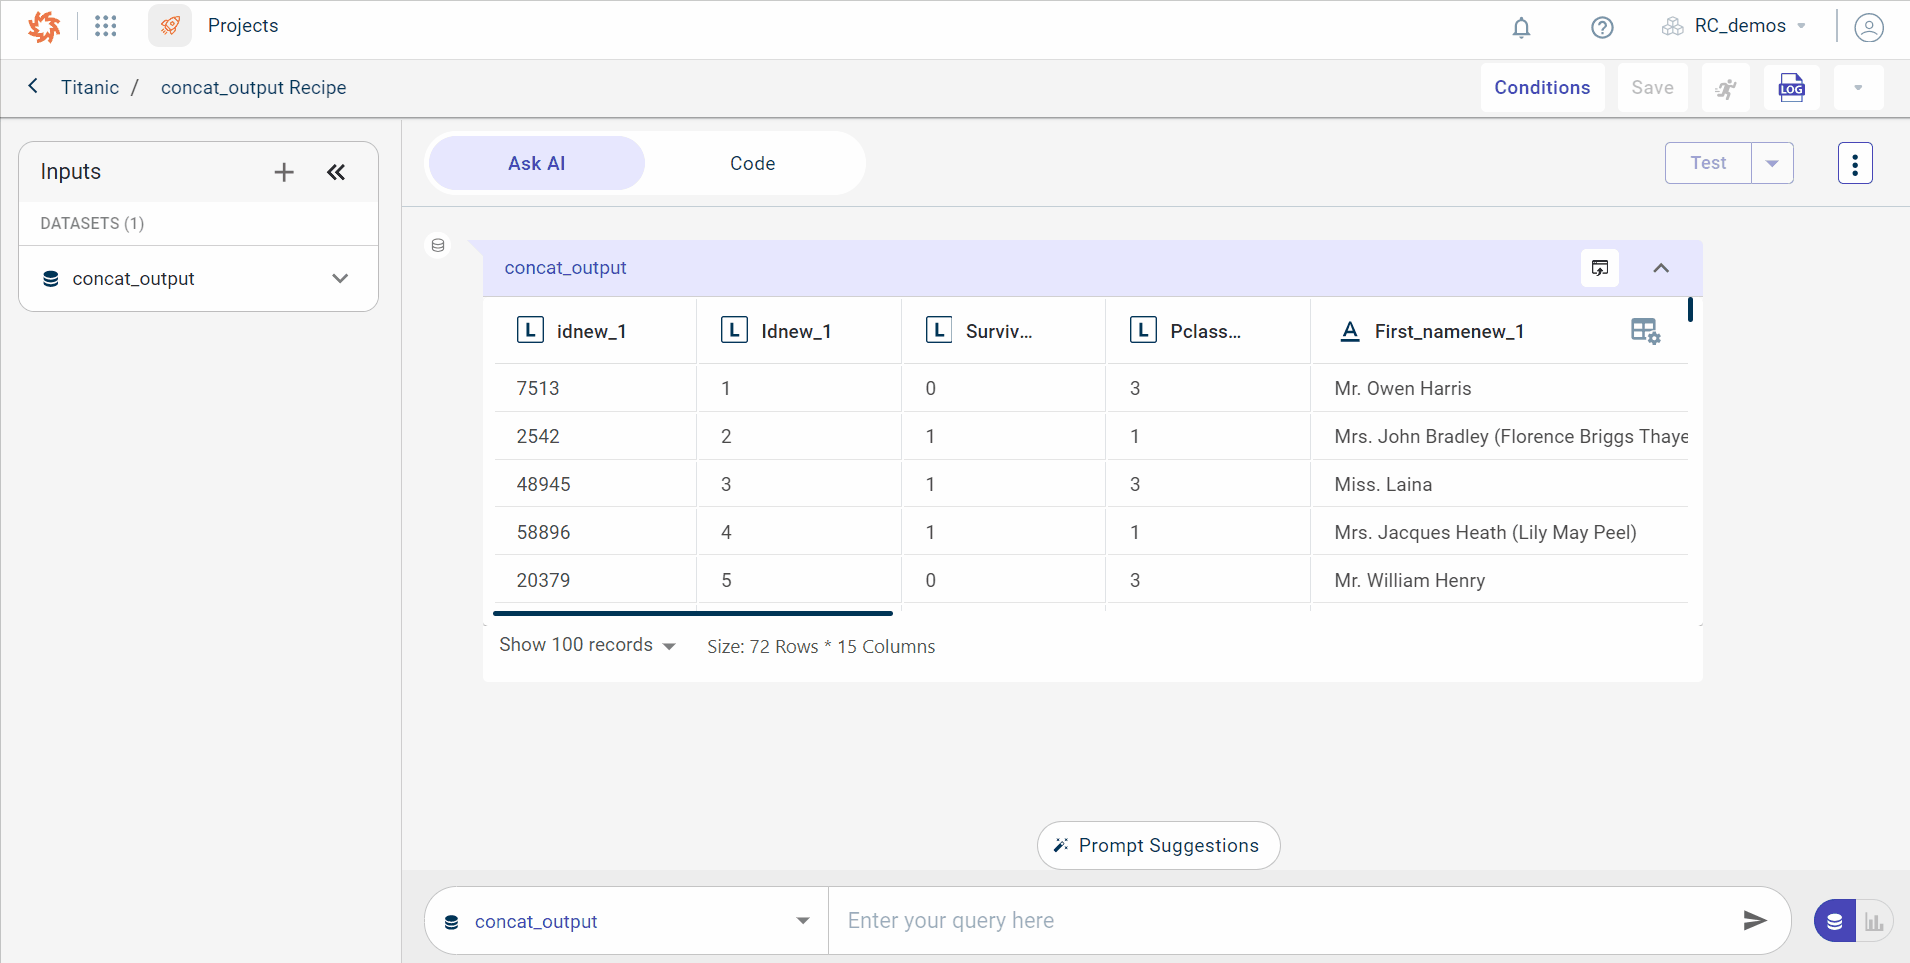1910x963 pixels.
Task: Open the Show 100 records dropdown
Action: pyautogui.click(x=587, y=646)
